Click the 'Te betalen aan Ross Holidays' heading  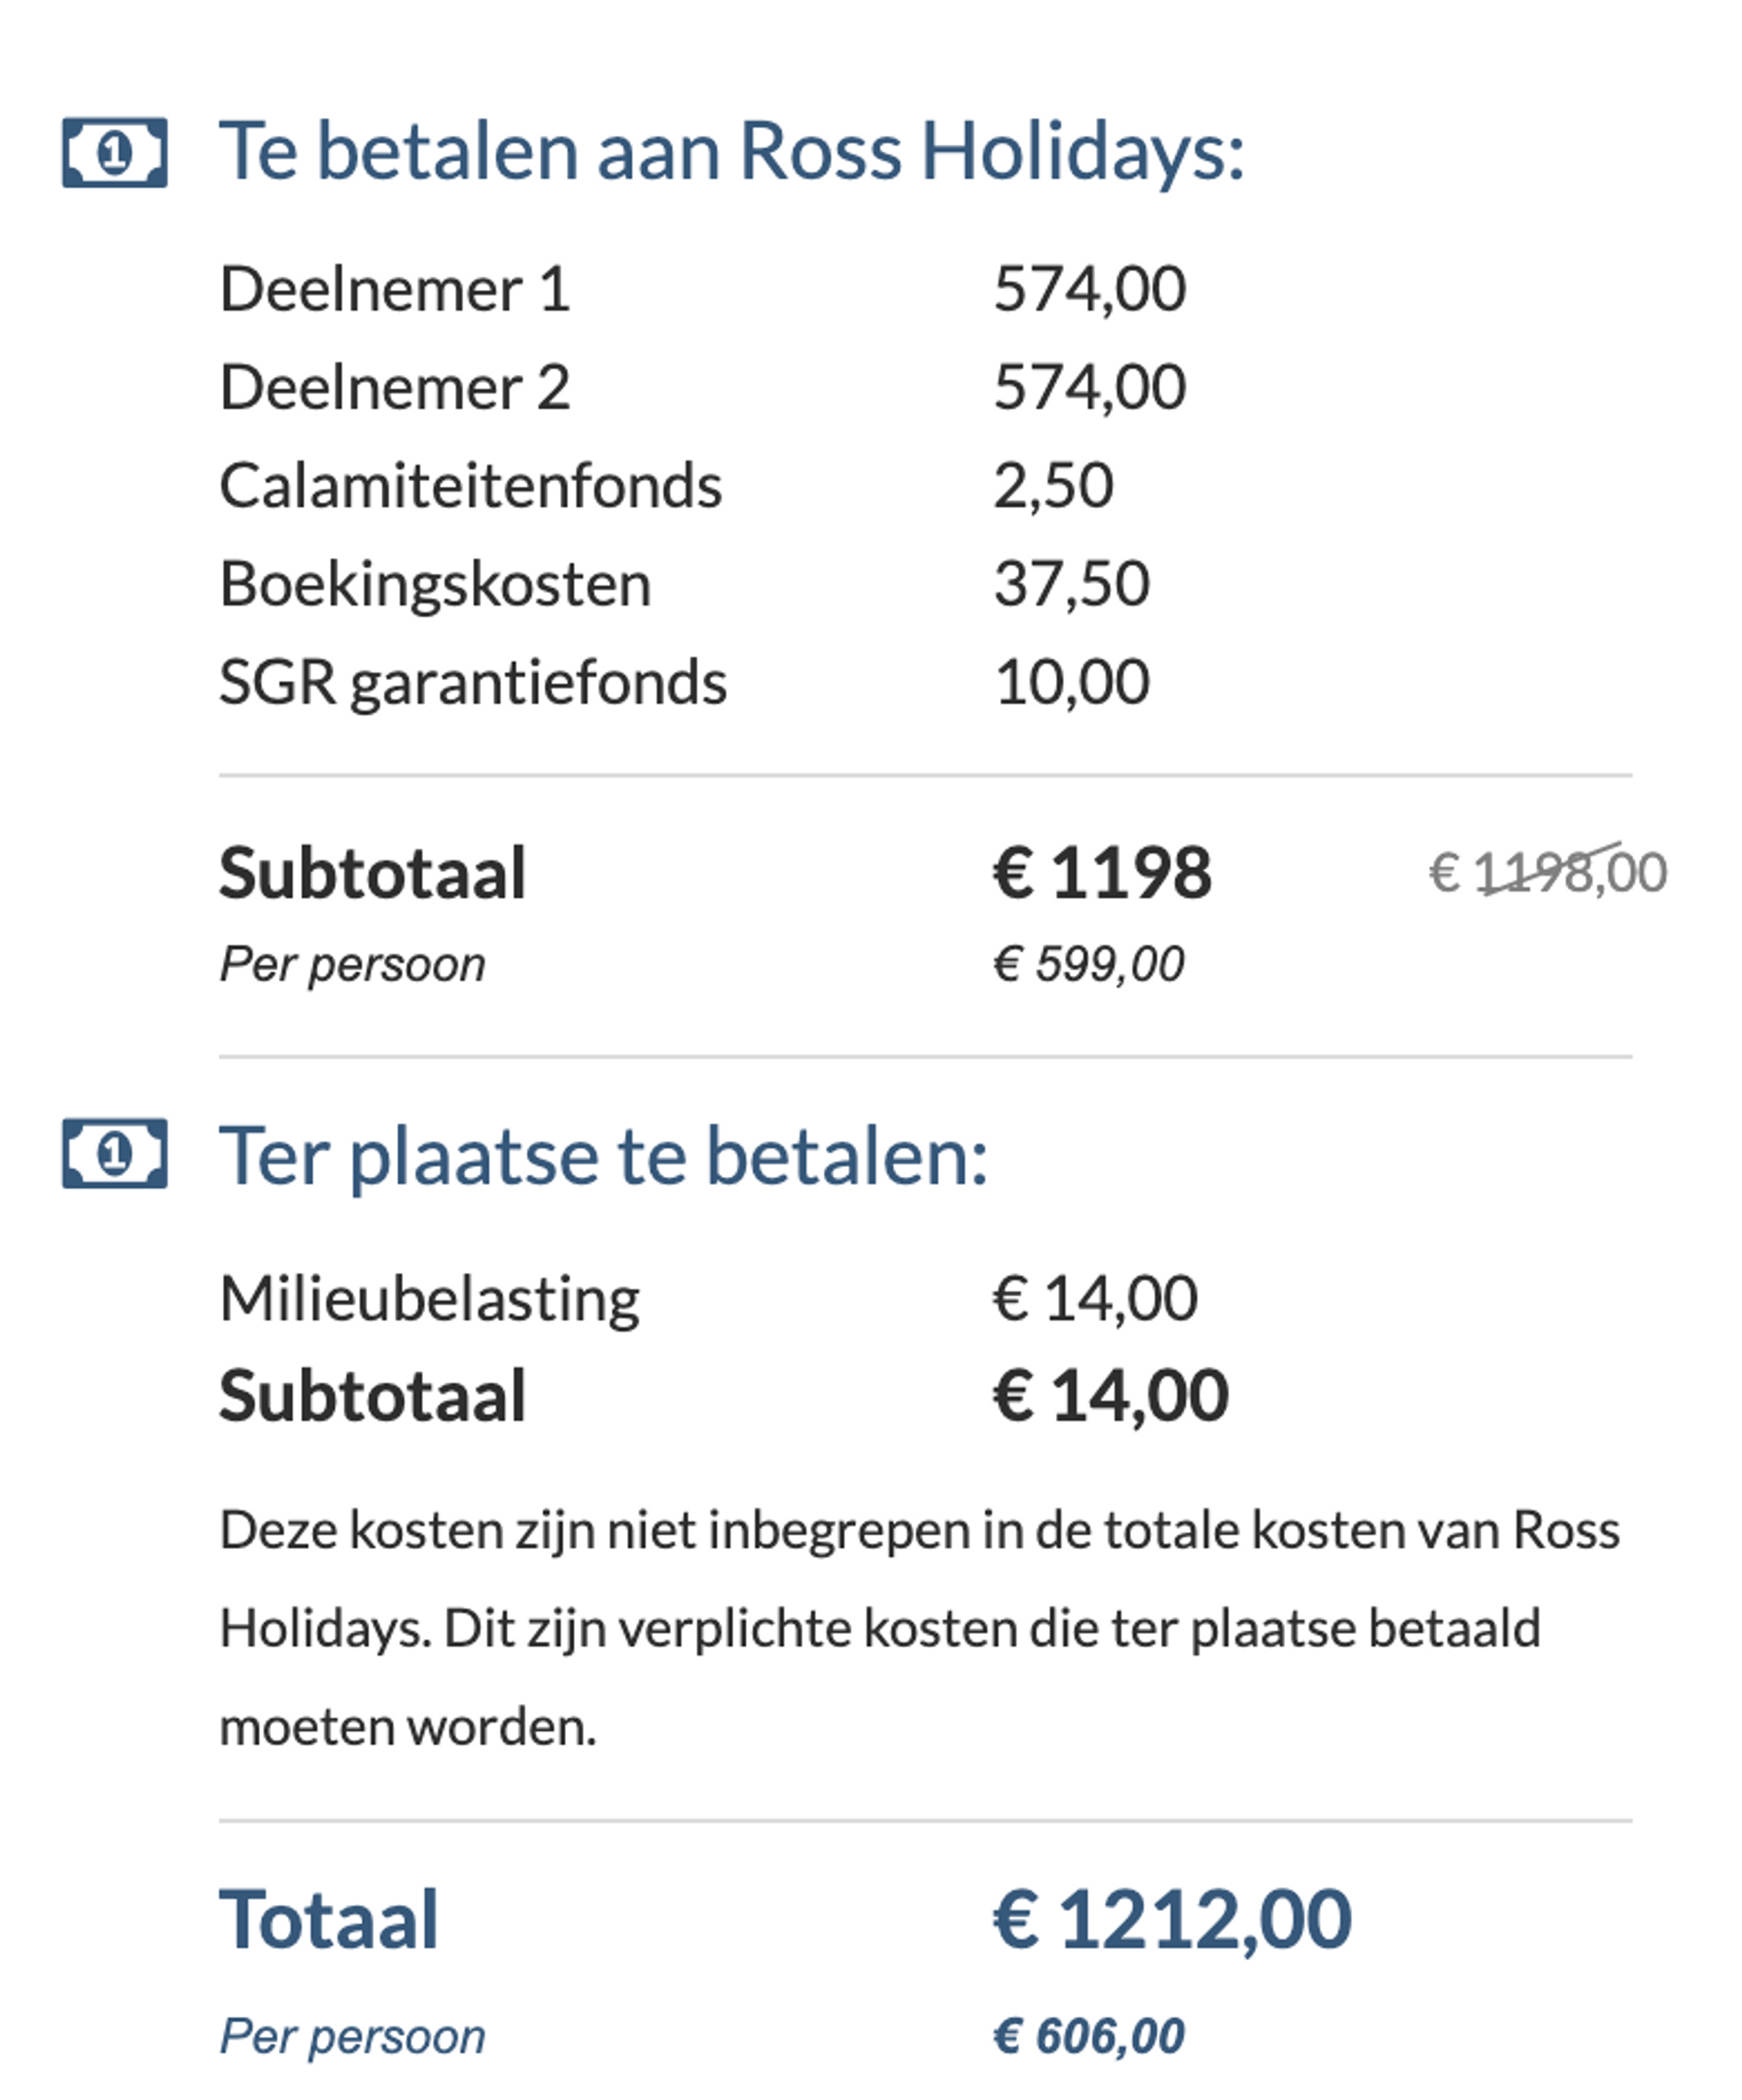731,152
